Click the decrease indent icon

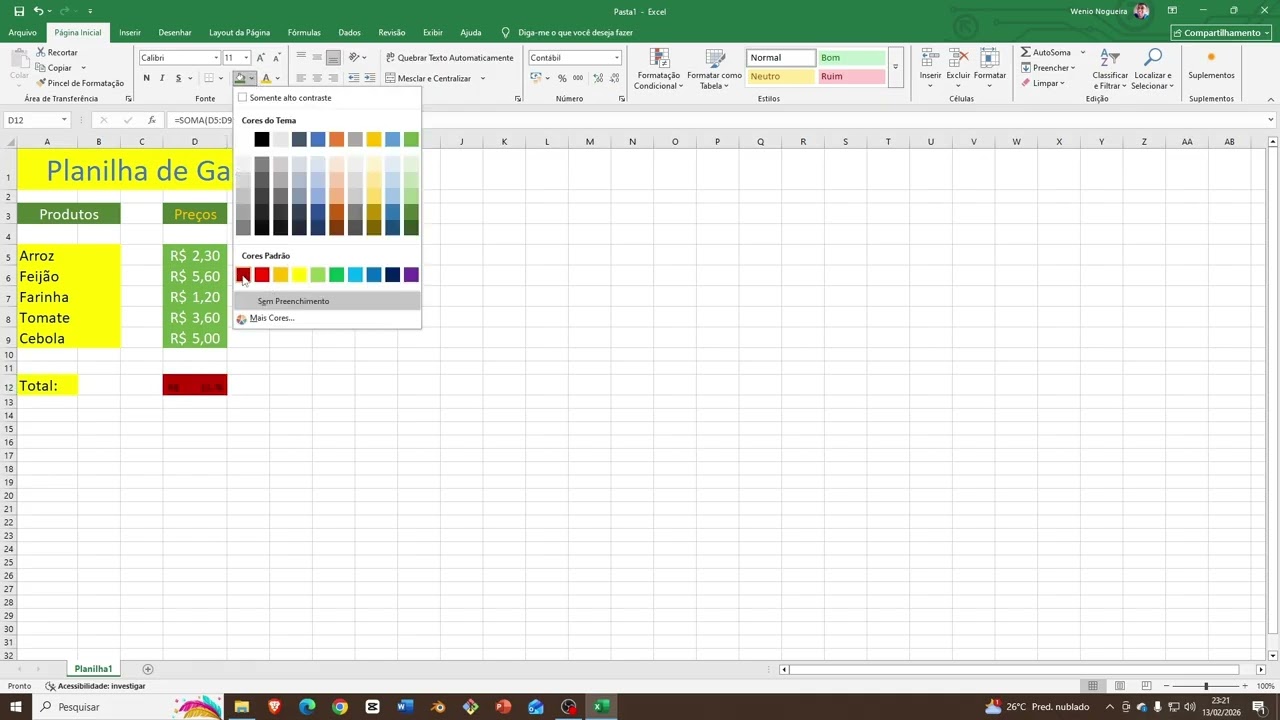click(x=354, y=78)
